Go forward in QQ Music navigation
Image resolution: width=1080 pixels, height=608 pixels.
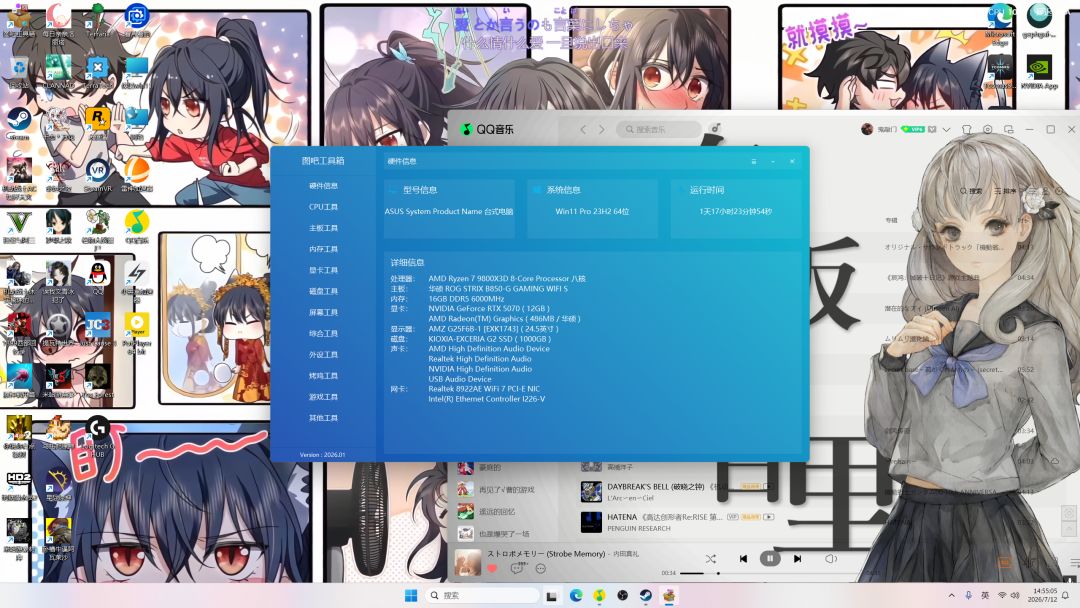[601, 129]
